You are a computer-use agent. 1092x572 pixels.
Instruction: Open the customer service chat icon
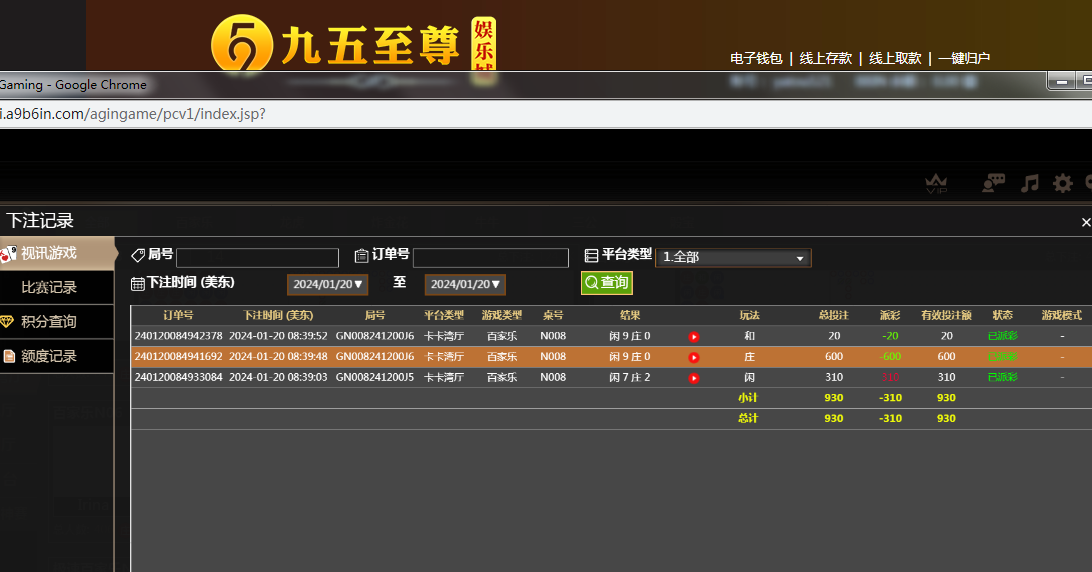pyautogui.click(x=993, y=183)
